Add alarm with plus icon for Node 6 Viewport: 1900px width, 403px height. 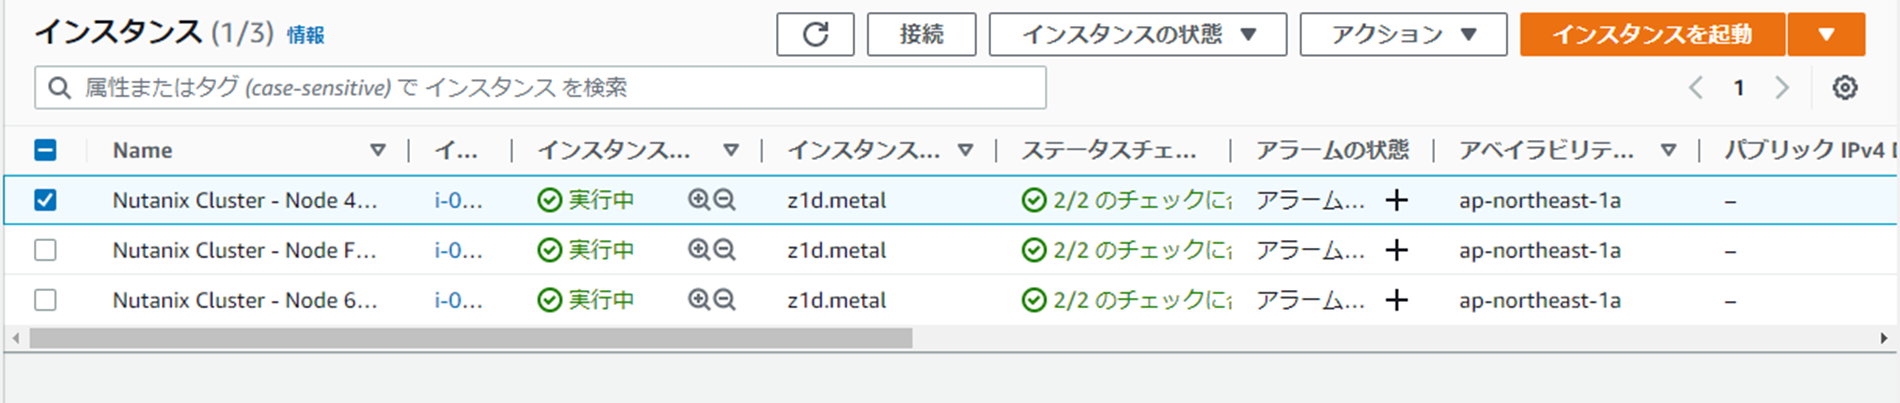[x=1397, y=300]
